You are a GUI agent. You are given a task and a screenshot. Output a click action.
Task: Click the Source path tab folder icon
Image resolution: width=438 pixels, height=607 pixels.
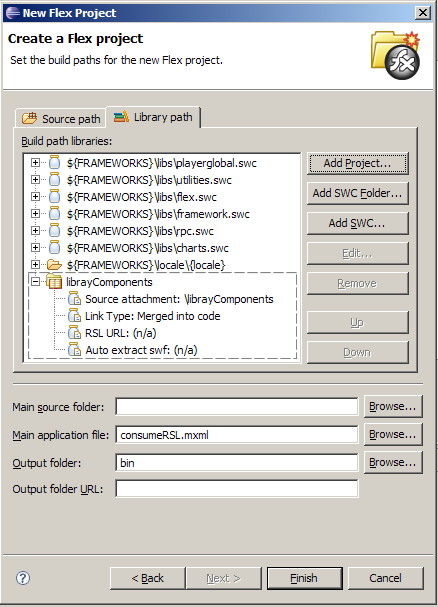click(29, 118)
